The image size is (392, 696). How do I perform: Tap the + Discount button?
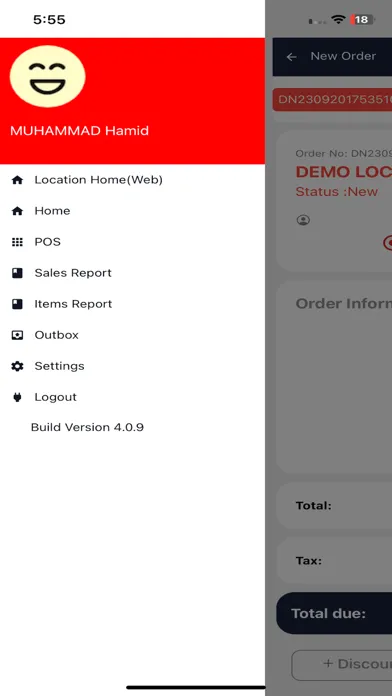tap(342, 664)
